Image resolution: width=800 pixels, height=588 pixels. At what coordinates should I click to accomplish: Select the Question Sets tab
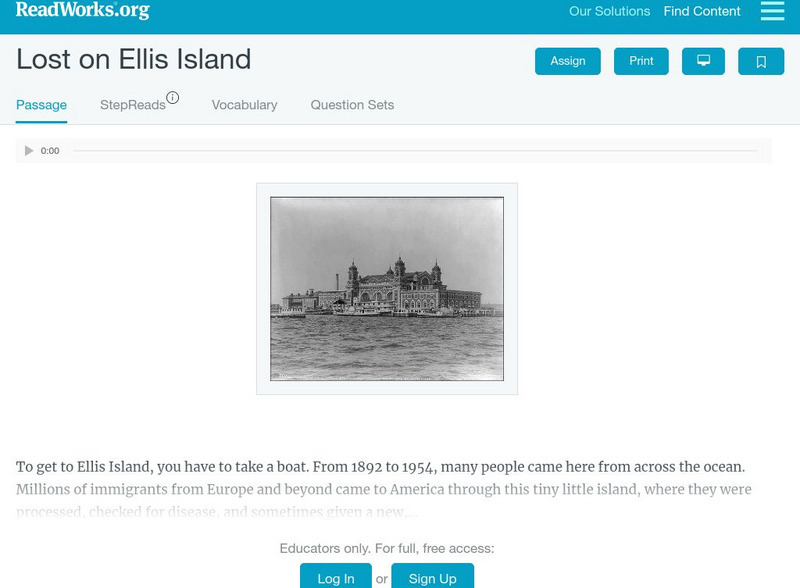click(x=352, y=105)
